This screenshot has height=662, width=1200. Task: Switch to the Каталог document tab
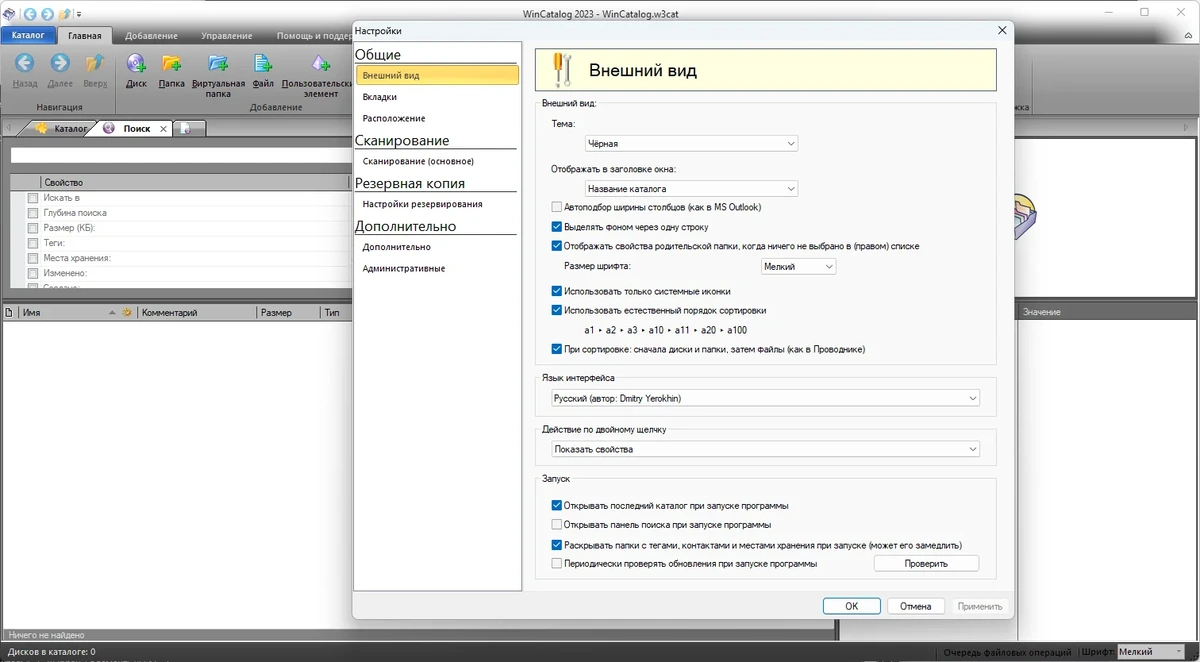tap(62, 129)
